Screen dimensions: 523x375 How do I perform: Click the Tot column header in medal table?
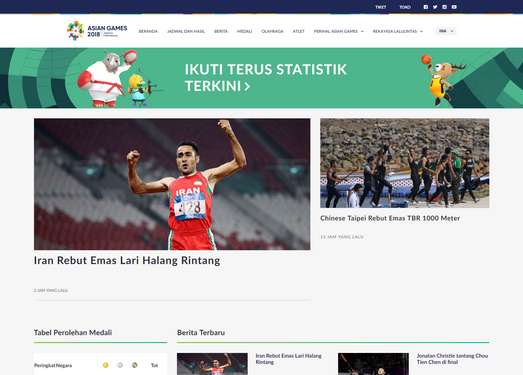pyautogui.click(x=154, y=365)
